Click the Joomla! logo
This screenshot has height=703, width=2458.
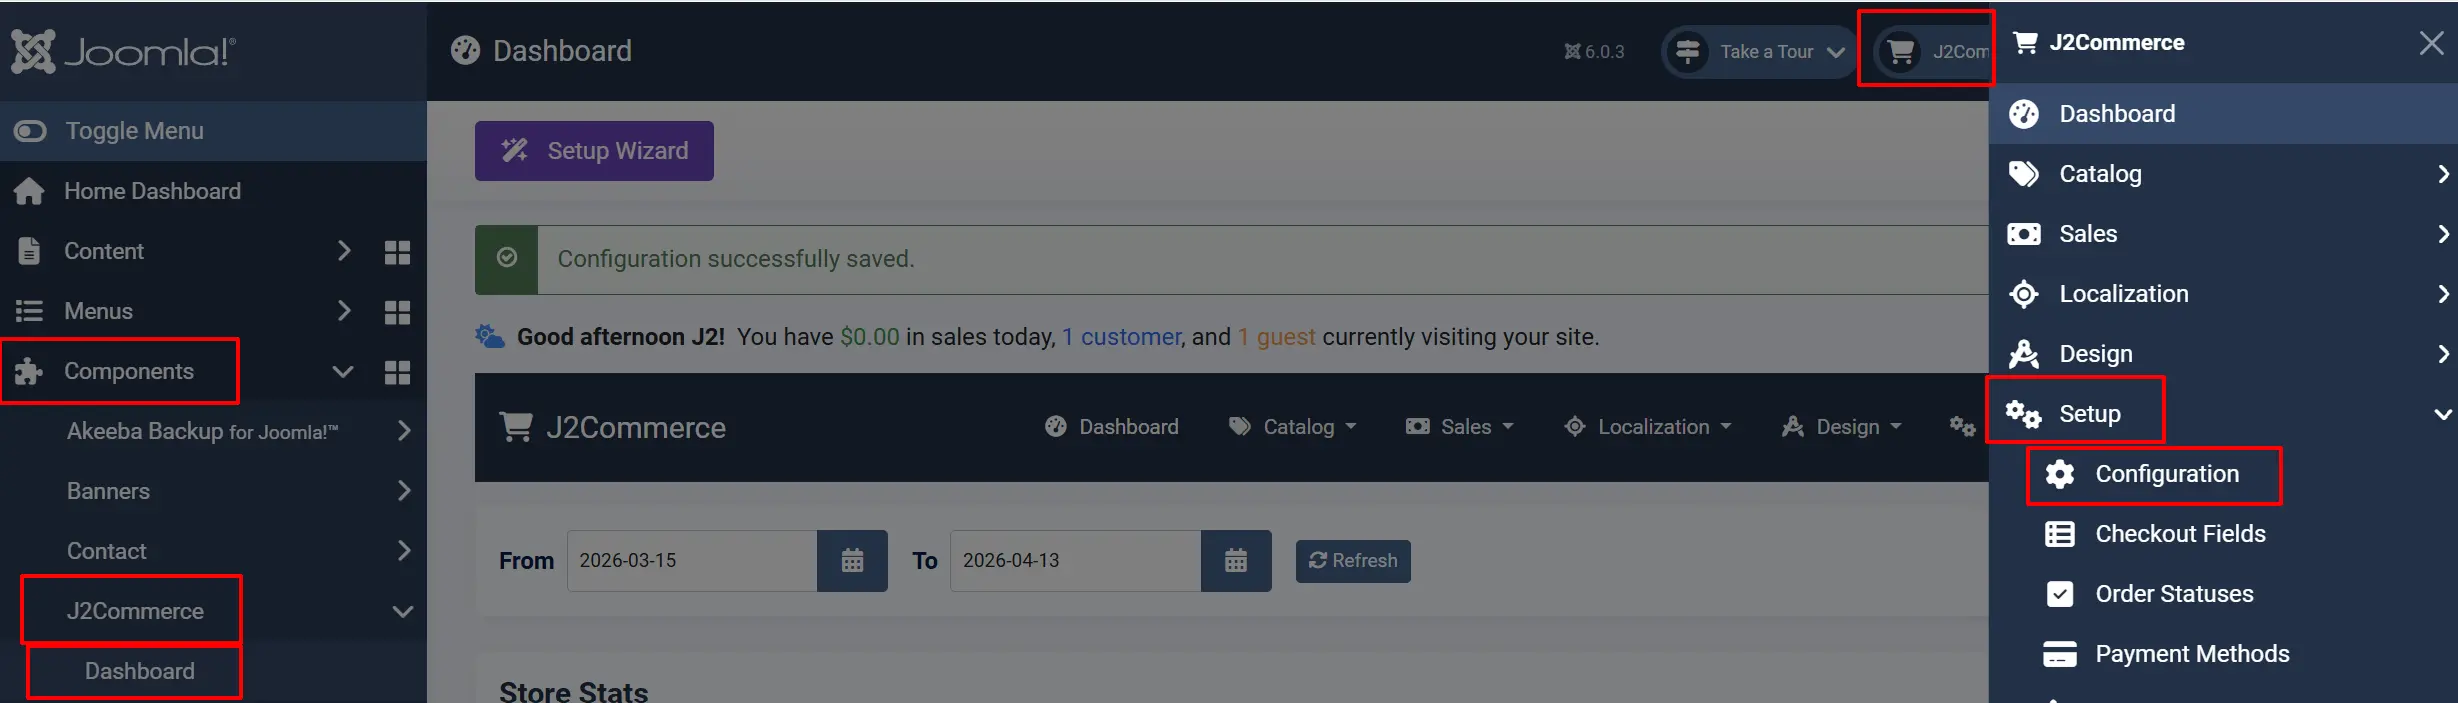pos(124,51)
